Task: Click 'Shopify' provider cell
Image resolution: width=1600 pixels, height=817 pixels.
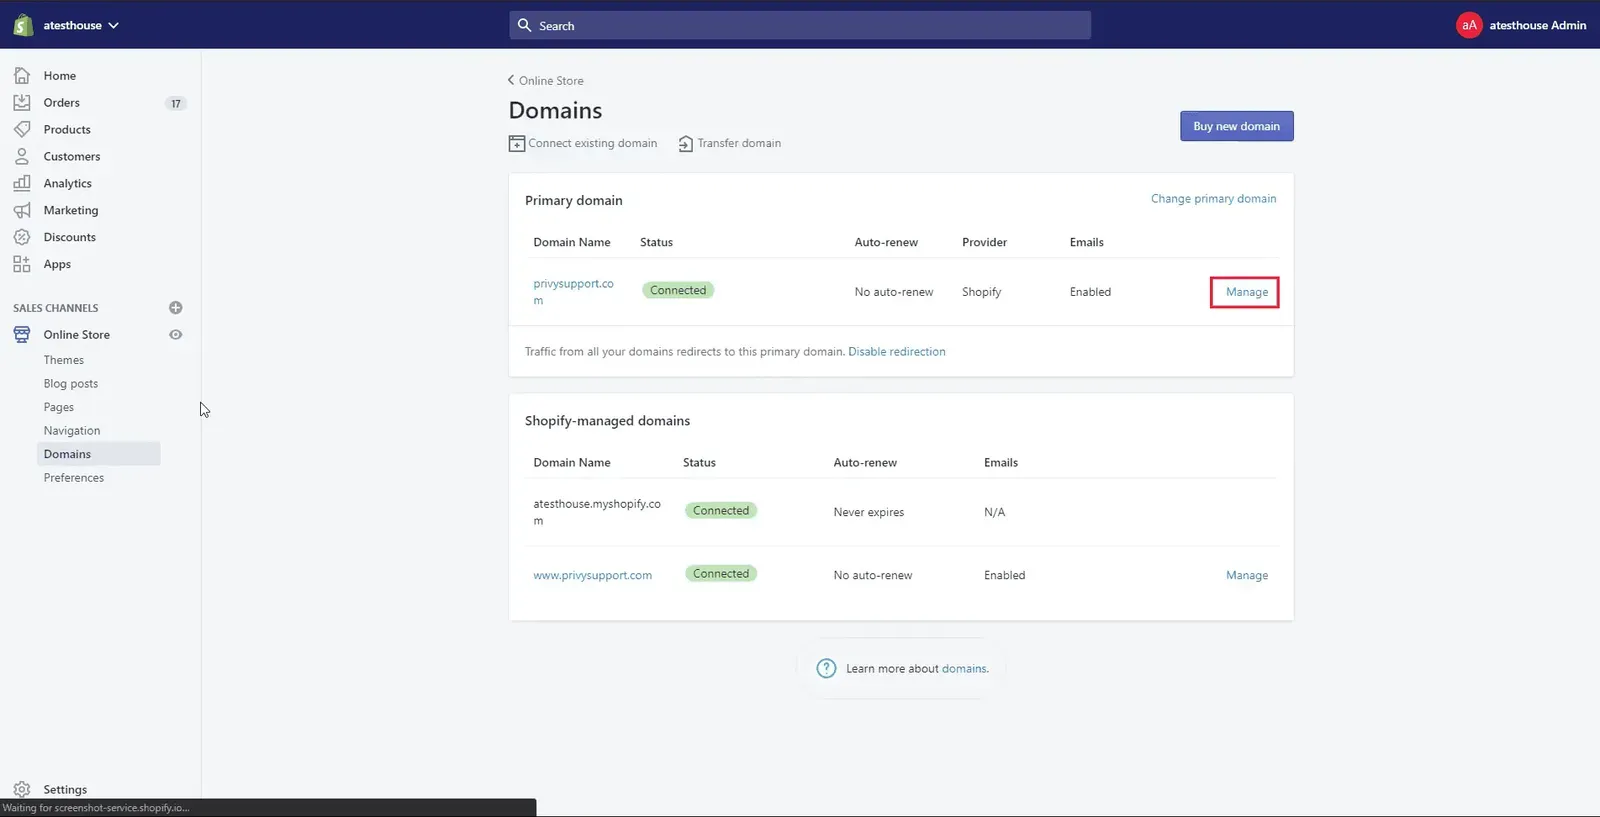Action: pyautogui.click(x=982, y=292)
